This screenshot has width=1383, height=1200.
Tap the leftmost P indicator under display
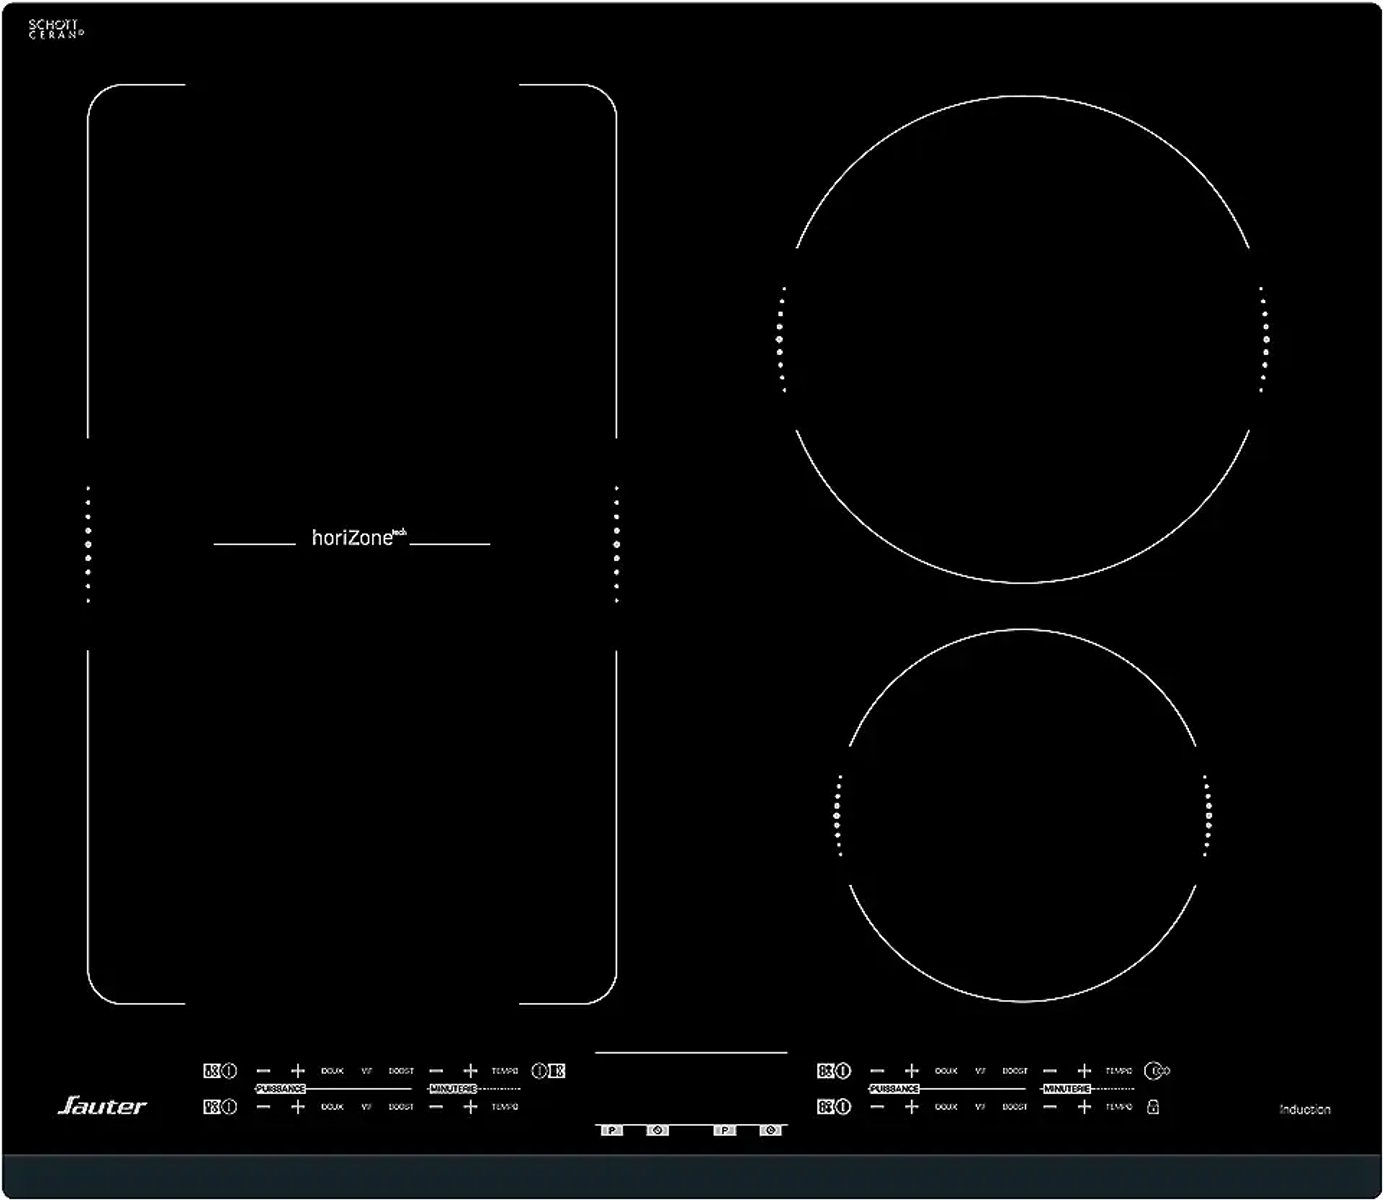pyautogui.click(x=612, y=1130)
